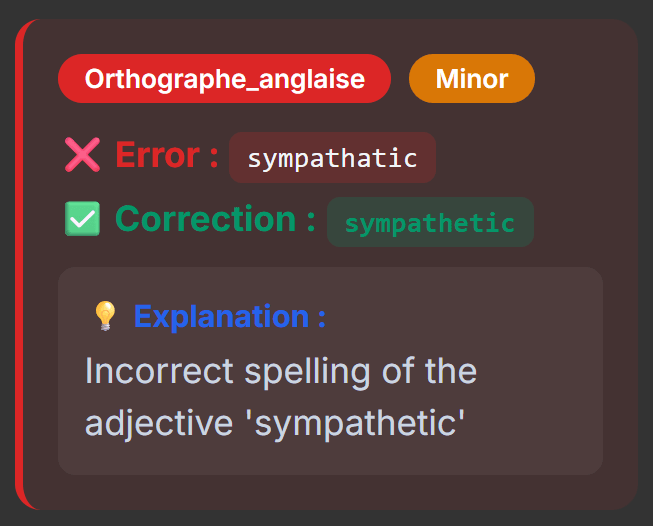Screen dimensions: 653x526
Task: Click the misspelled word chip 'sympathatic'
Action: coord(332,158)
